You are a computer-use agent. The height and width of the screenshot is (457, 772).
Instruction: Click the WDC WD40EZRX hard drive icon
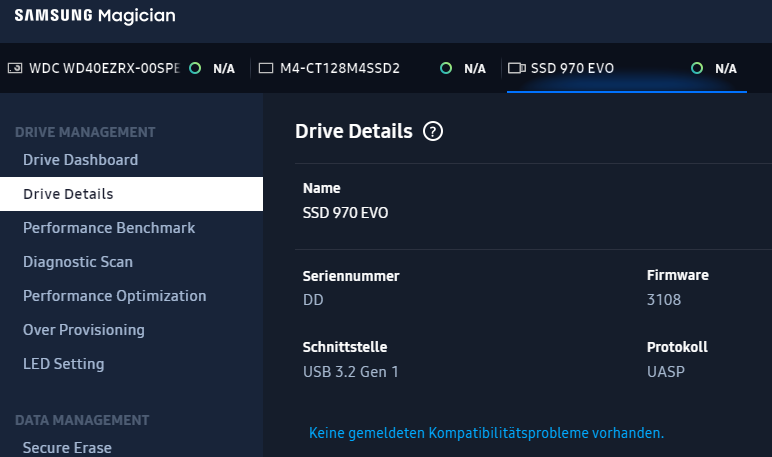[15, 68]
